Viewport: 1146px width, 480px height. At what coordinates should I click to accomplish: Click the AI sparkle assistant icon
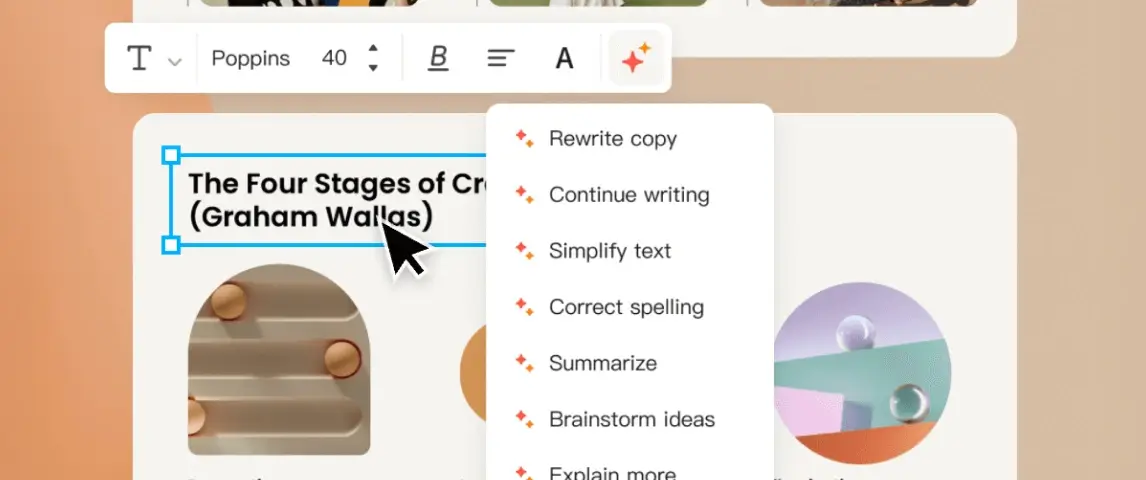tap(636, 59)
